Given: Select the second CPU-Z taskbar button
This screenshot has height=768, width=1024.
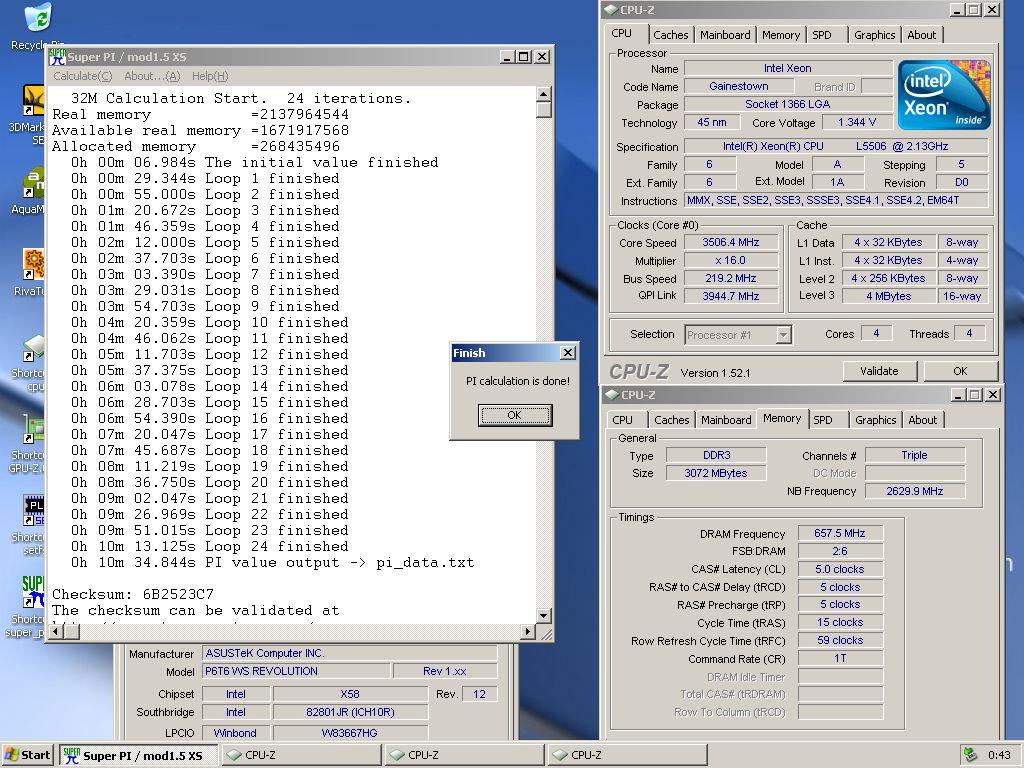Looking at the screenshot, I should [464, 756].
